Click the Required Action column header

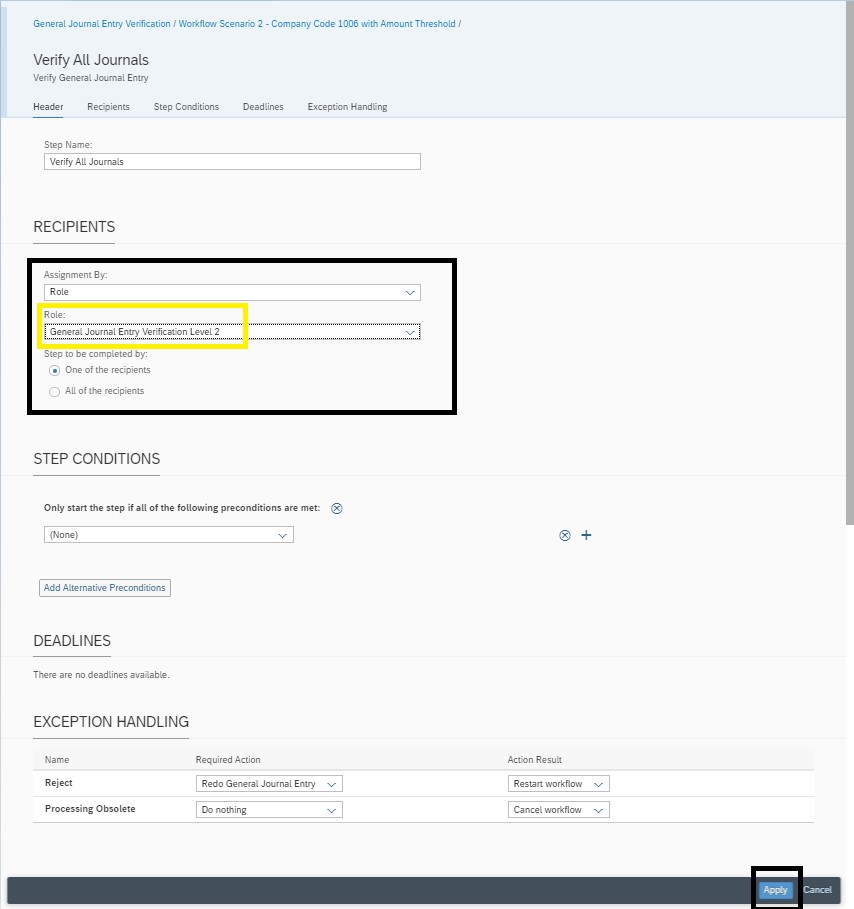point(228,760)
